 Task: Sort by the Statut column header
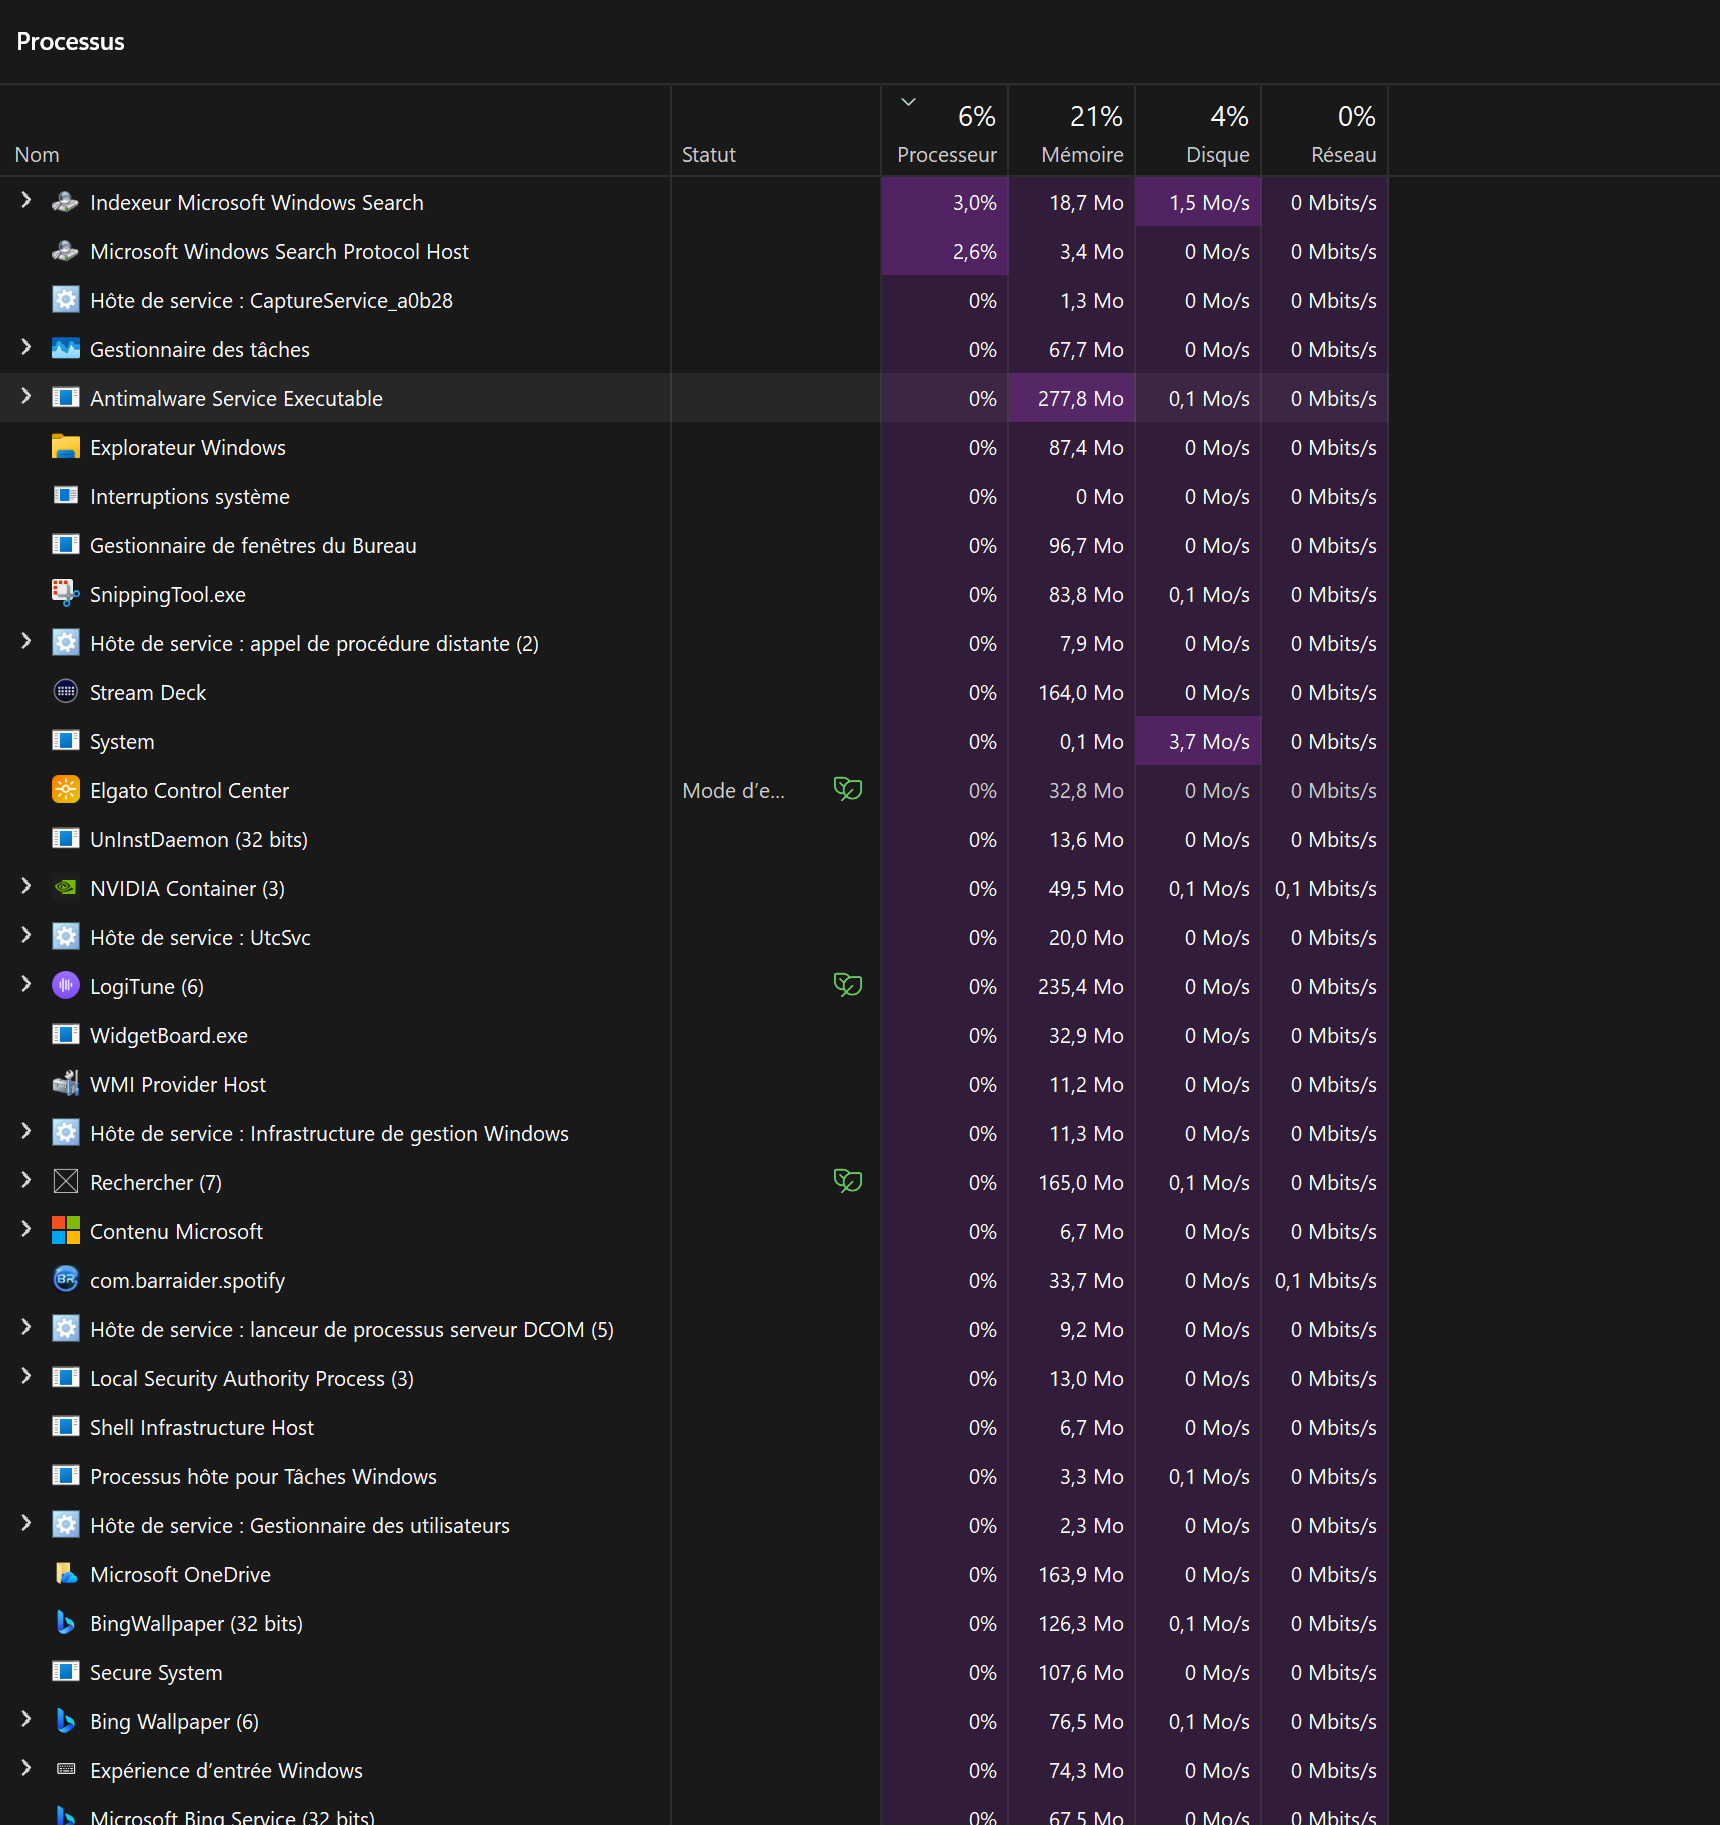(776, 131)
